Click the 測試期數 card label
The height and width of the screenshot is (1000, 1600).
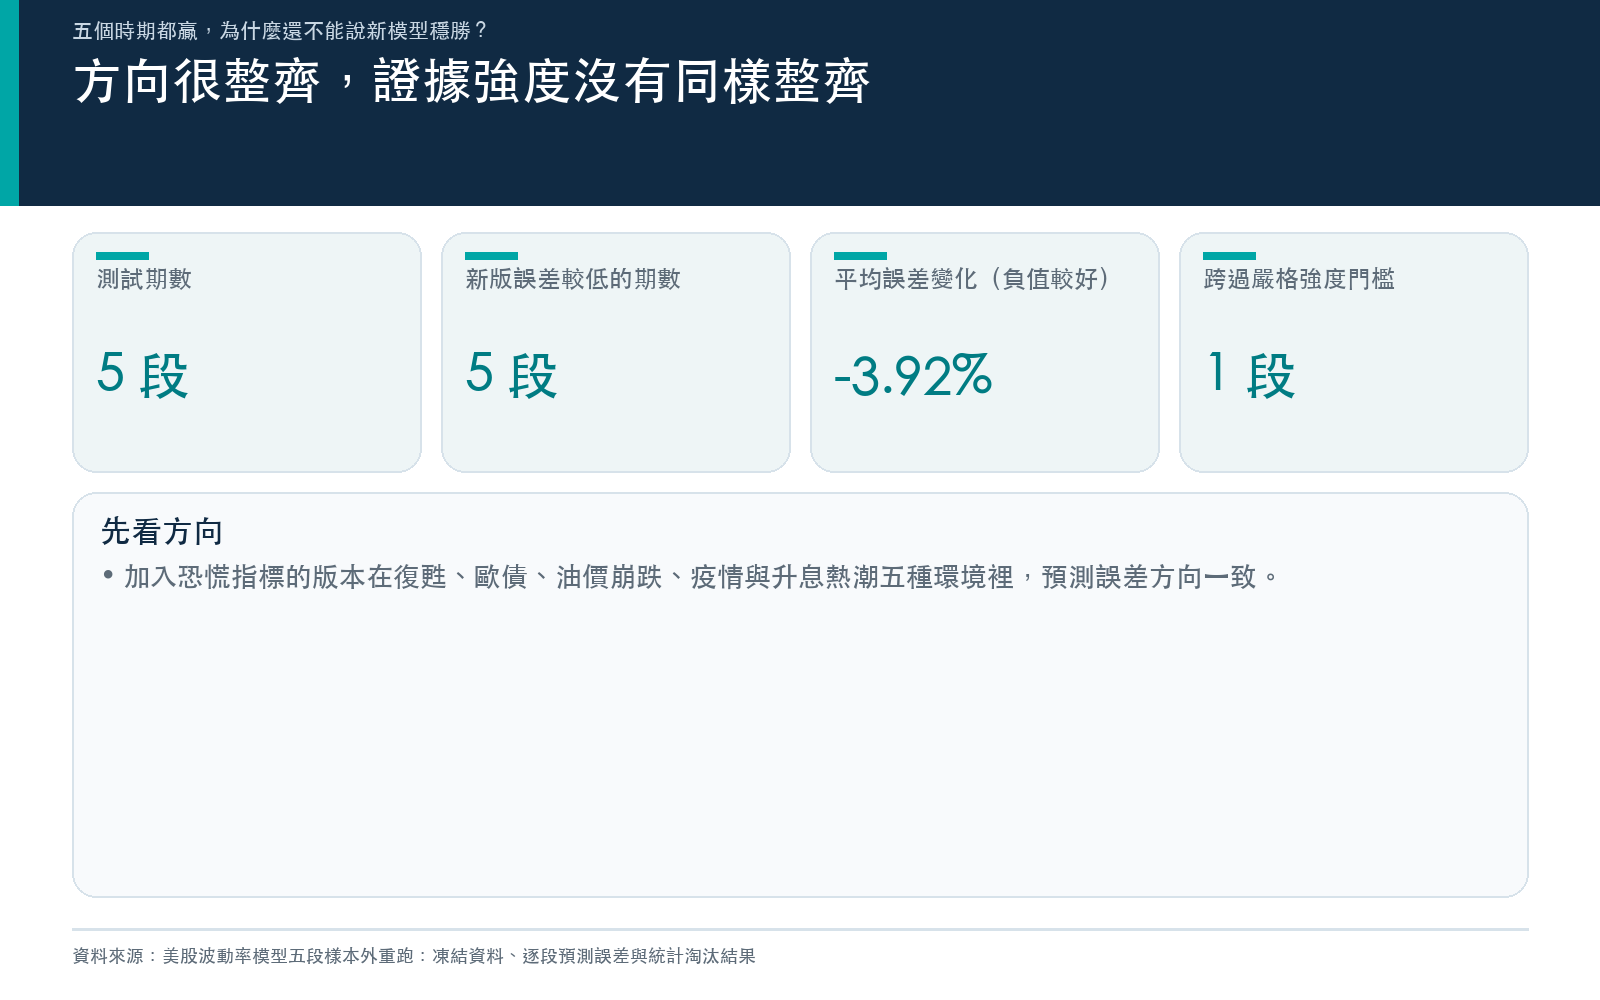tap(144, 279)
